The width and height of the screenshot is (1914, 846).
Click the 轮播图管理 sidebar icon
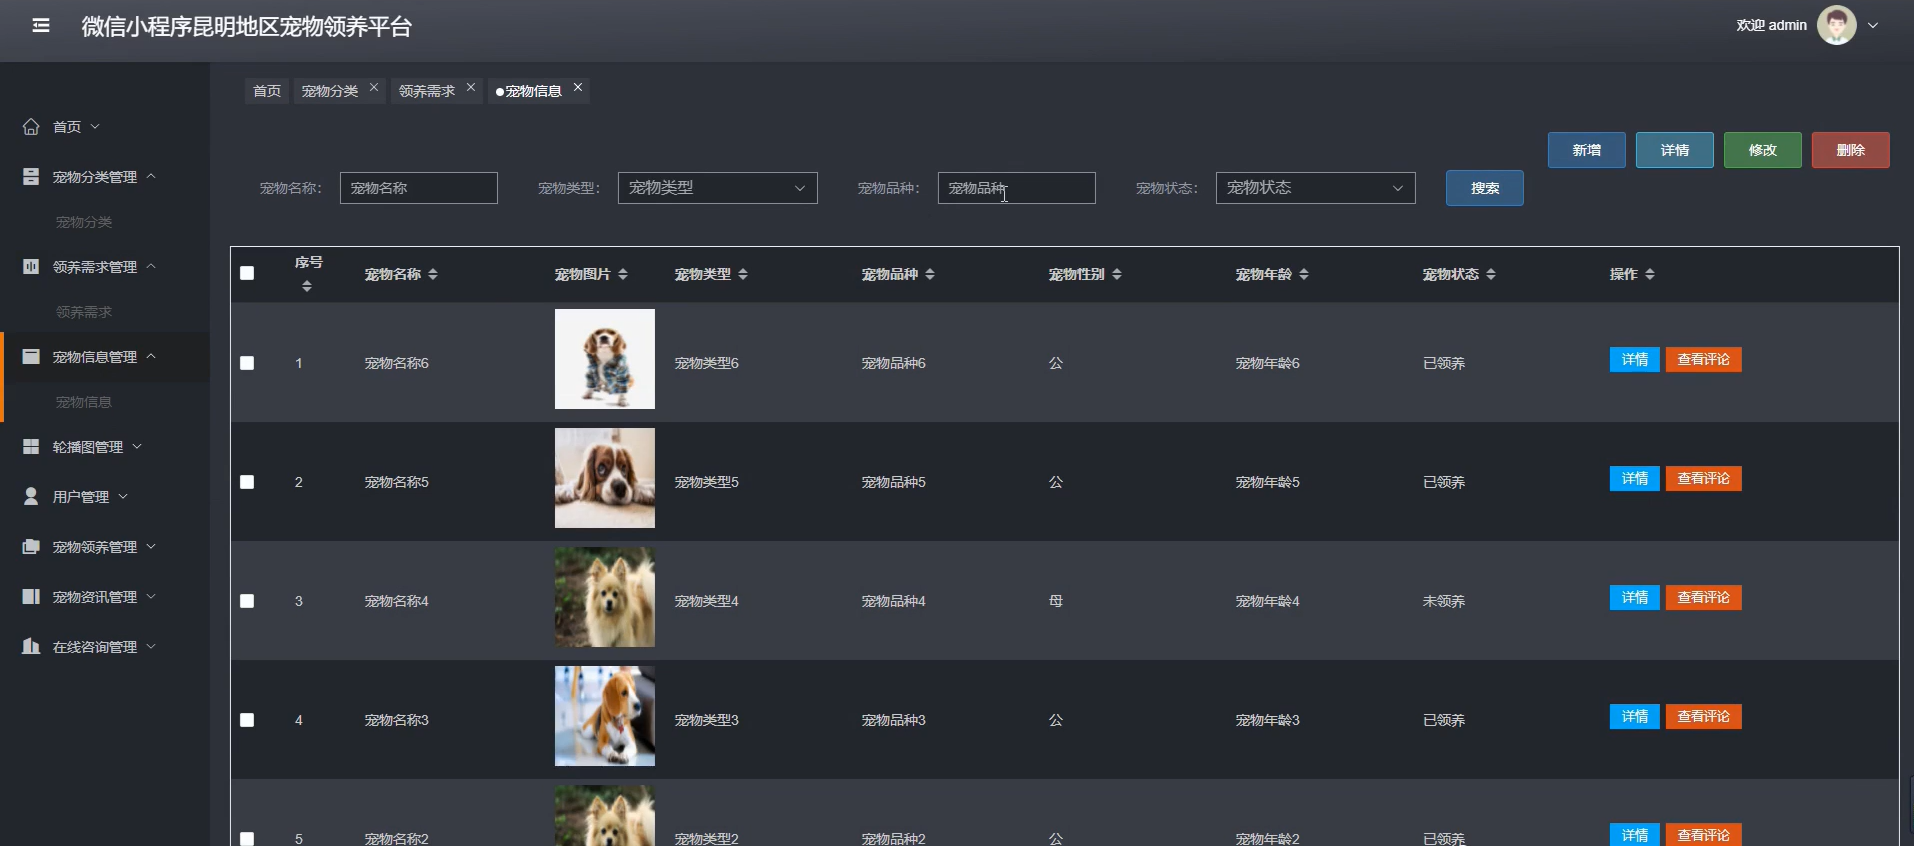tap(31, 447)
